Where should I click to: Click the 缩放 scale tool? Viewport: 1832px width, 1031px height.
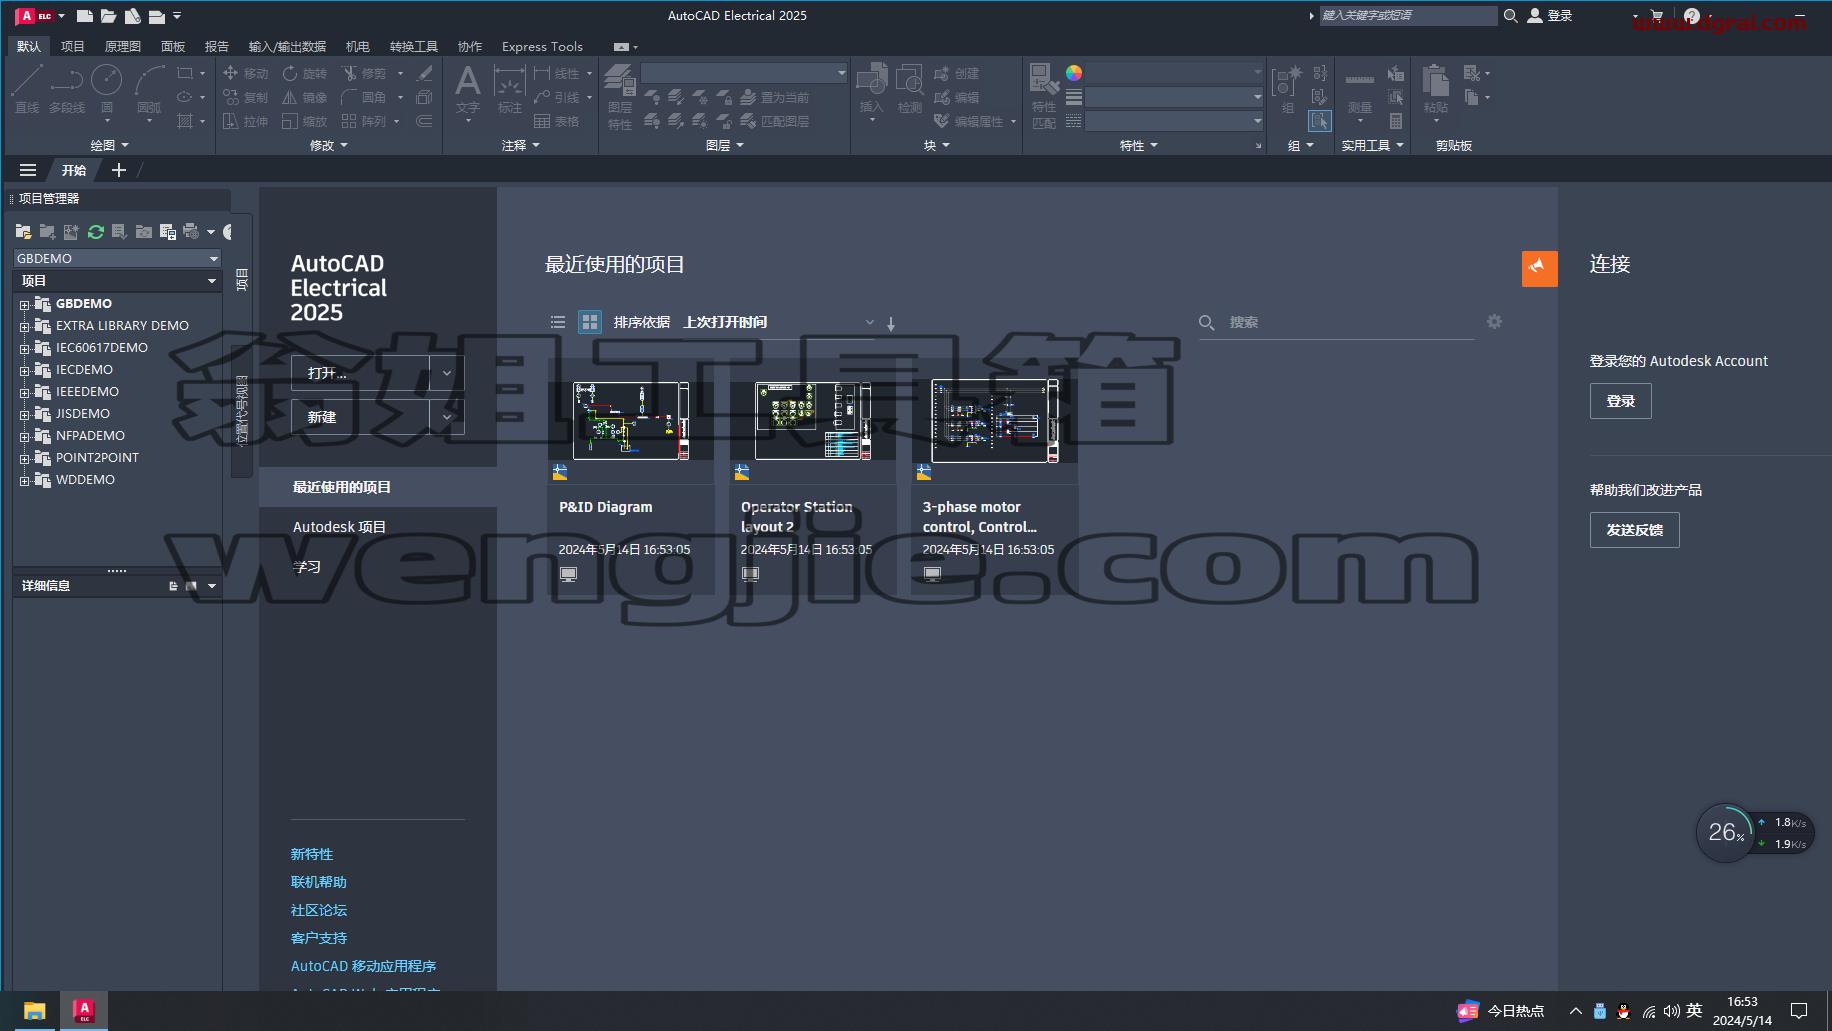(305, 121)
